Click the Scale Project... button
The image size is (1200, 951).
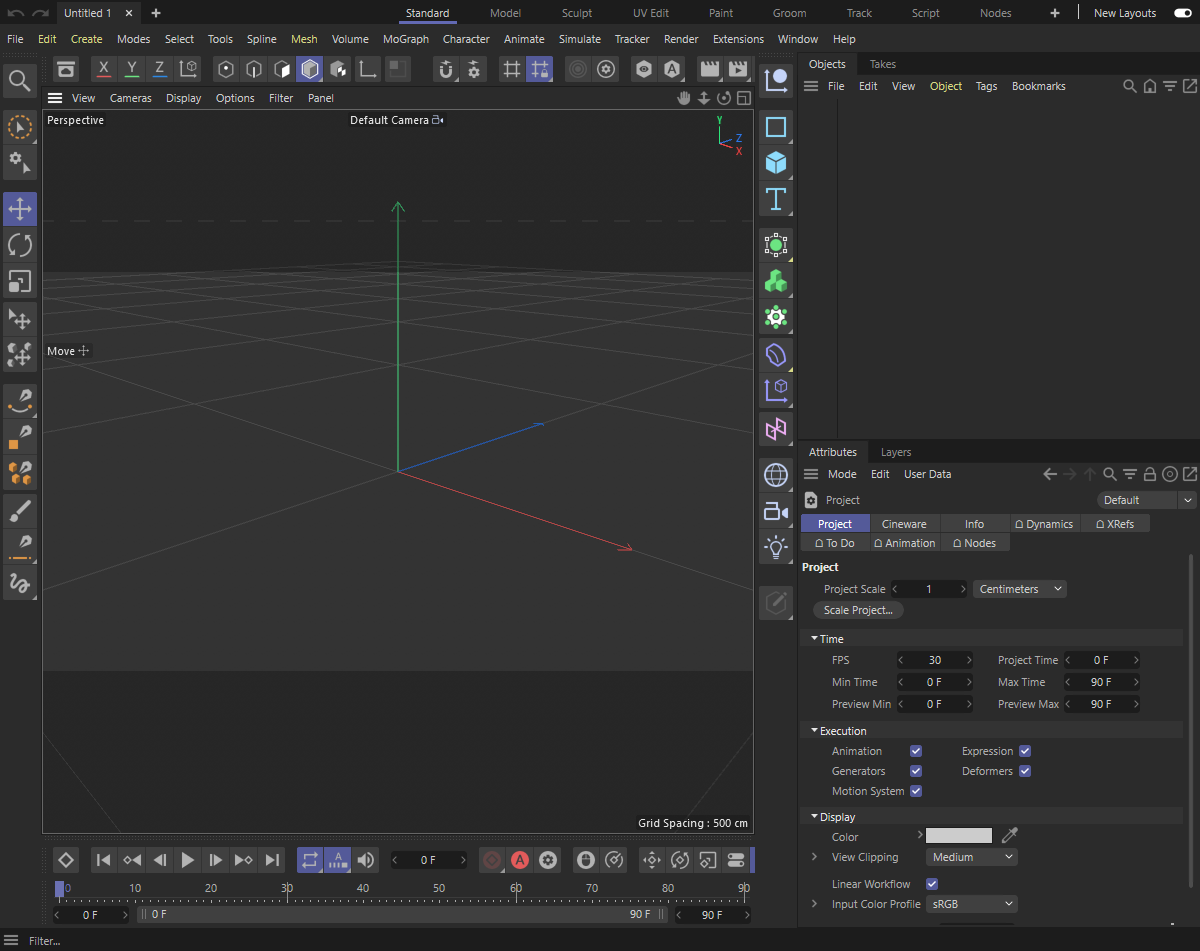tap(858, 610)
